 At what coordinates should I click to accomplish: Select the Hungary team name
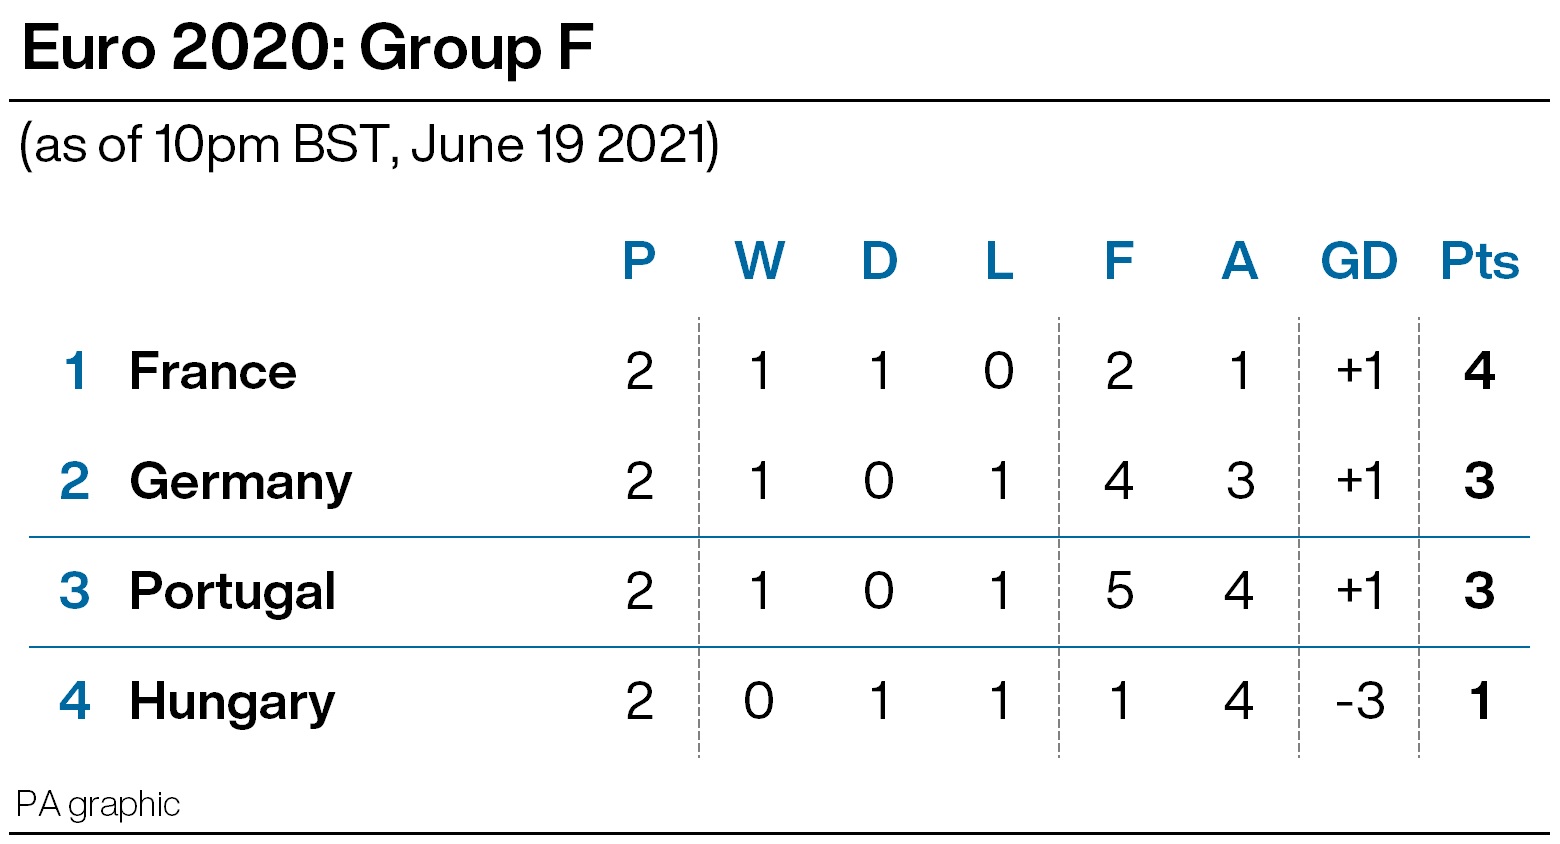pyautogui.click(x=232, y=703)
